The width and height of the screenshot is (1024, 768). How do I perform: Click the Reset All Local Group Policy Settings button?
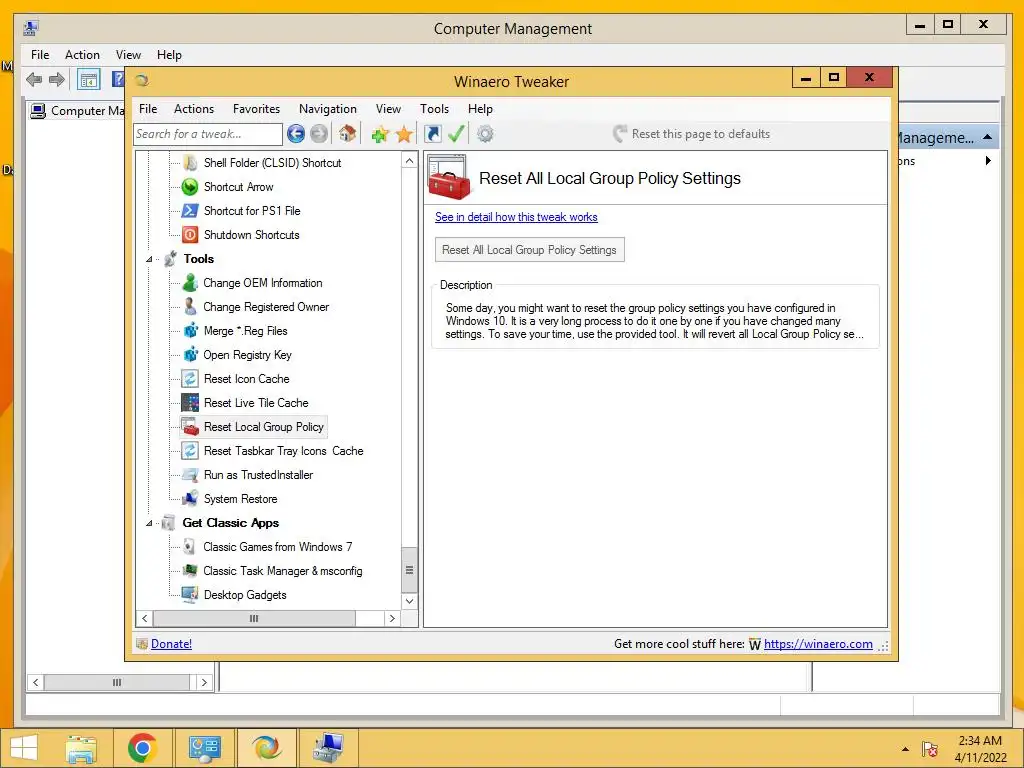[x=530, y=249]
